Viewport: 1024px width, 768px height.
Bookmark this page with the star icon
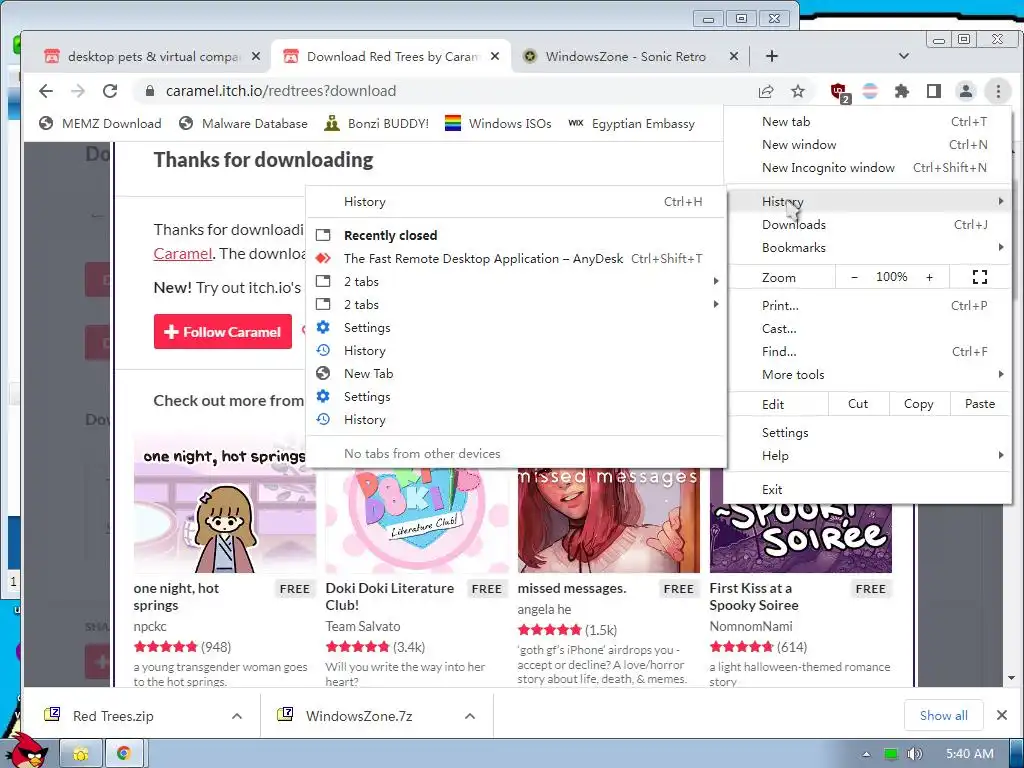797,91
